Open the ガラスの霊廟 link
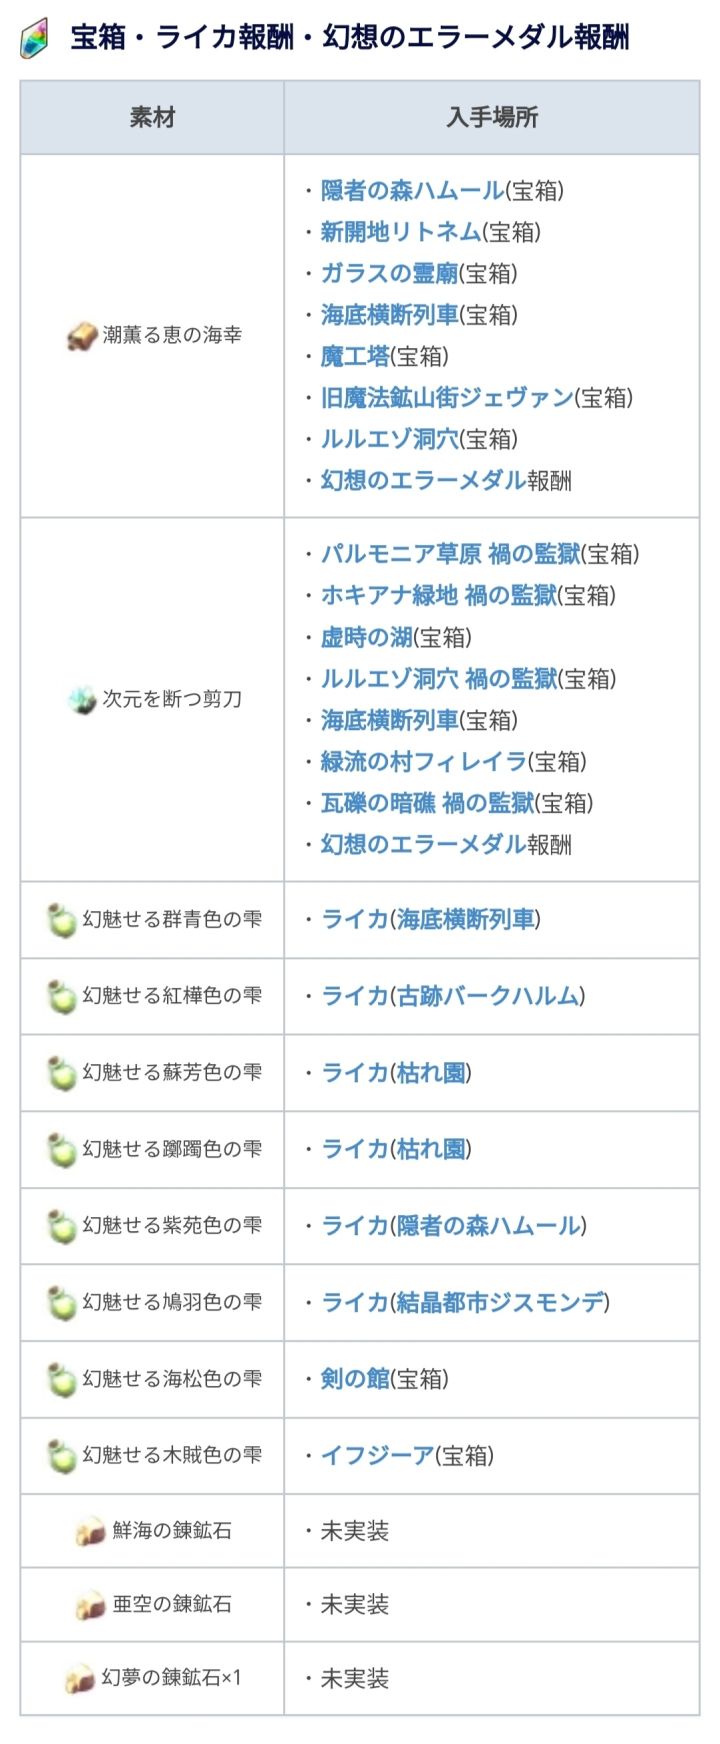Image resolution: width=720 pixels, height=1744 pixels. click(389, 273)
